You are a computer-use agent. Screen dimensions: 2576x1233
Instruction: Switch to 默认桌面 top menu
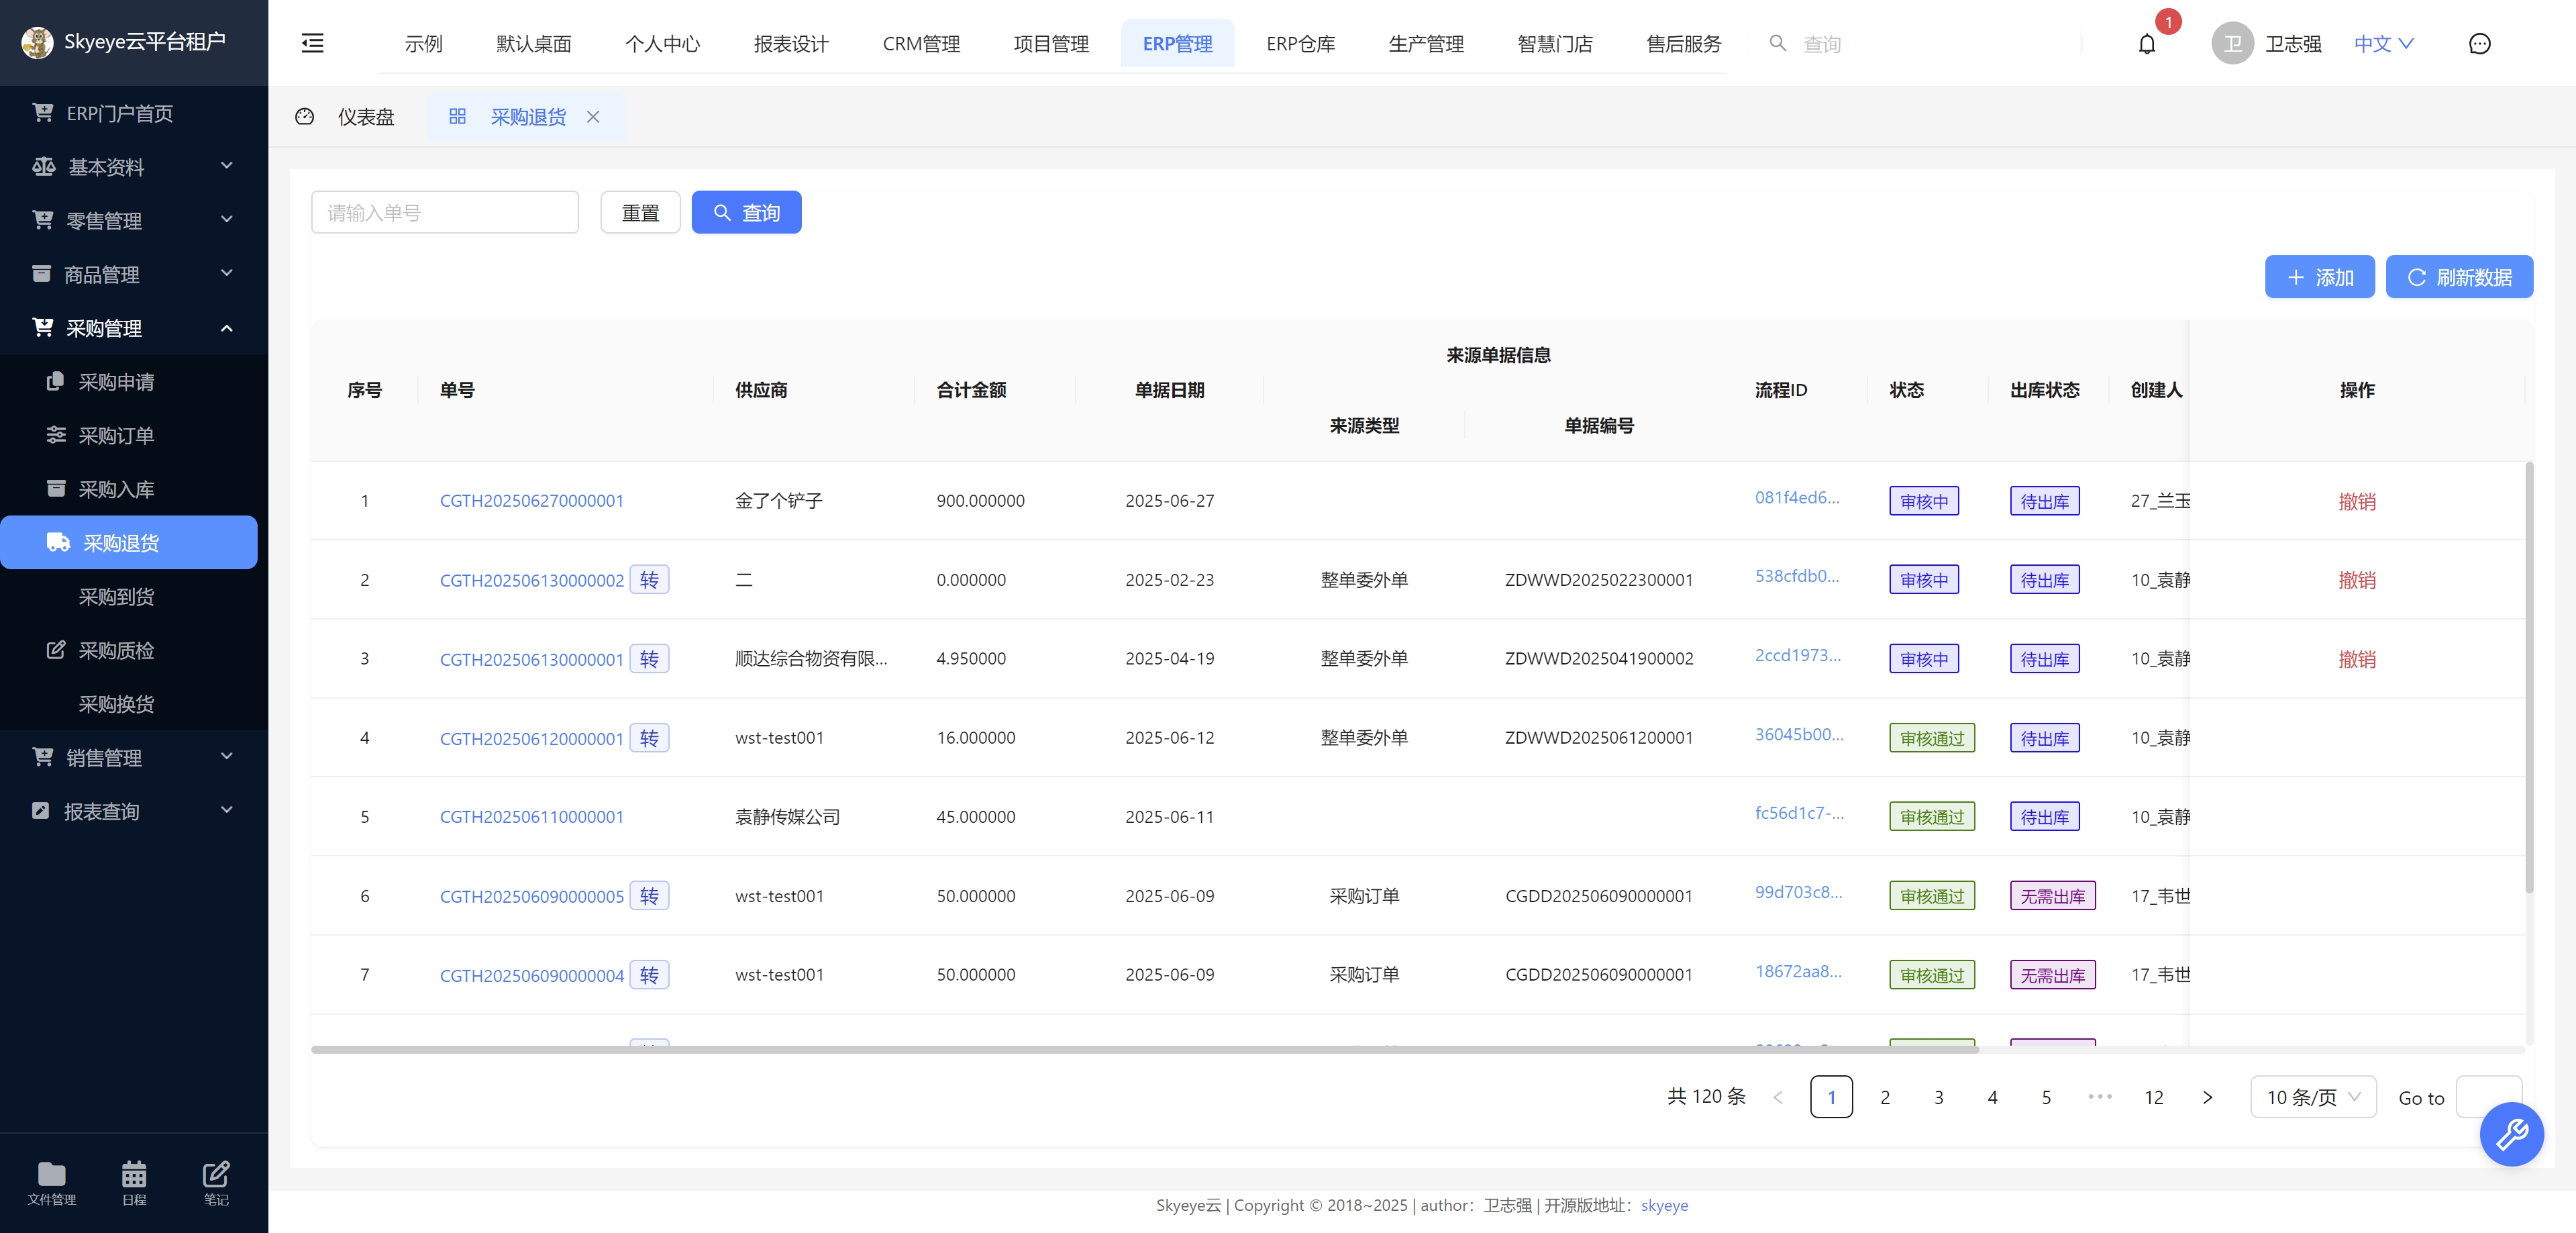(534, 44)
